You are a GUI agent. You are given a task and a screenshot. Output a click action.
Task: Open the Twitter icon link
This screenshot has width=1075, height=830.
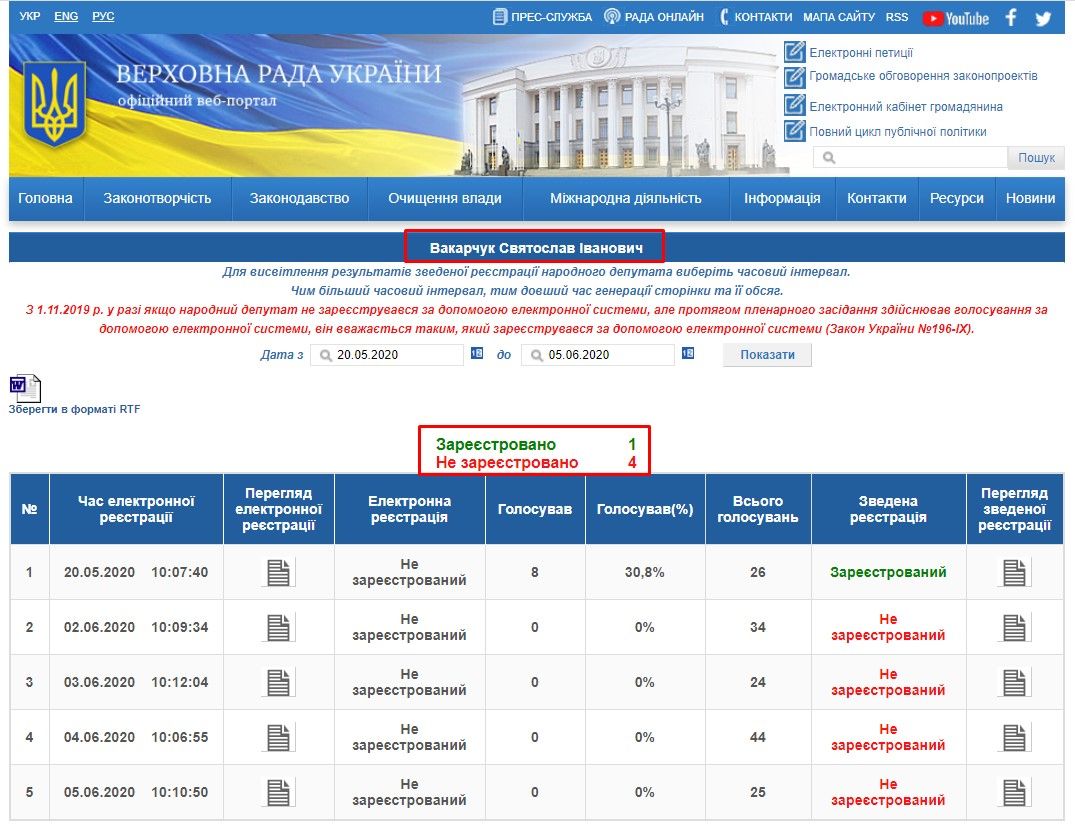point(1043,18)
